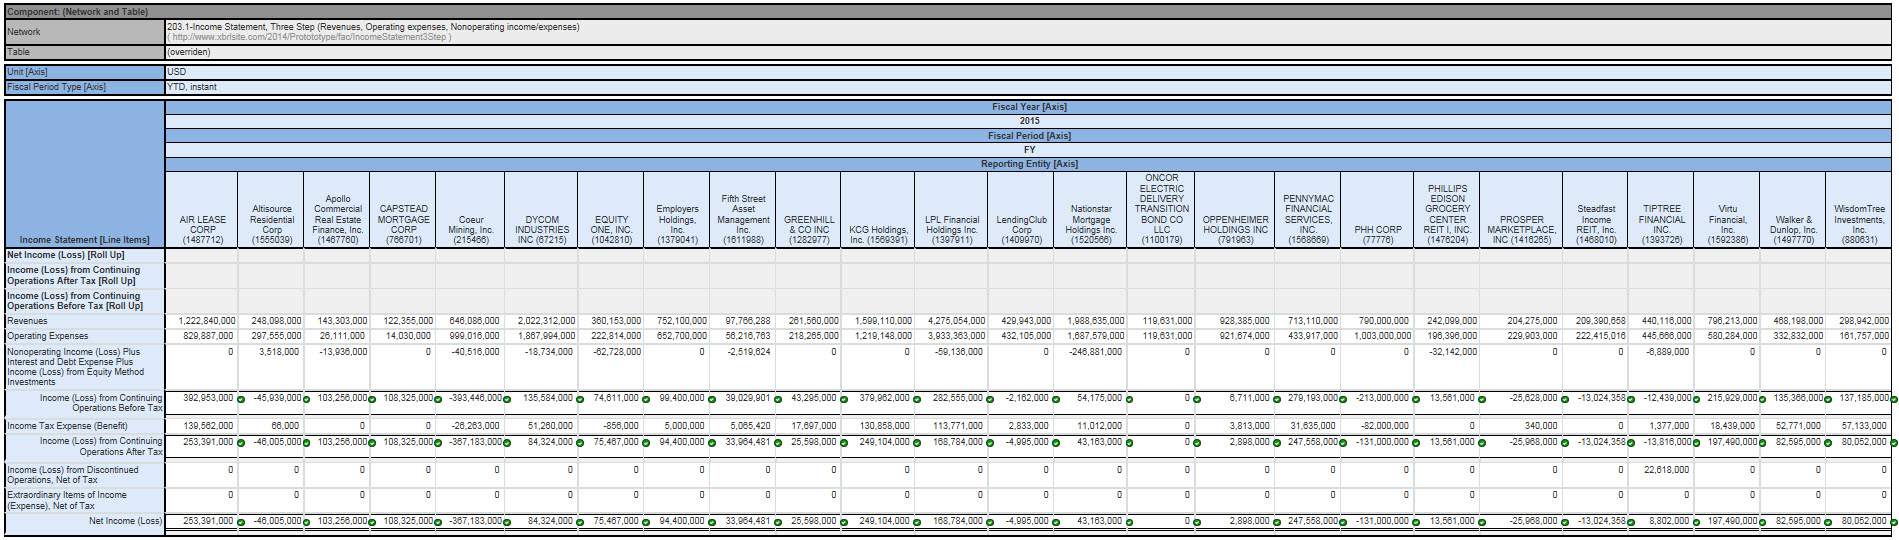This screenshot has height=540, width=1899.
Task: Click income tax cell 139,562,000
Action: coord(209,425)
